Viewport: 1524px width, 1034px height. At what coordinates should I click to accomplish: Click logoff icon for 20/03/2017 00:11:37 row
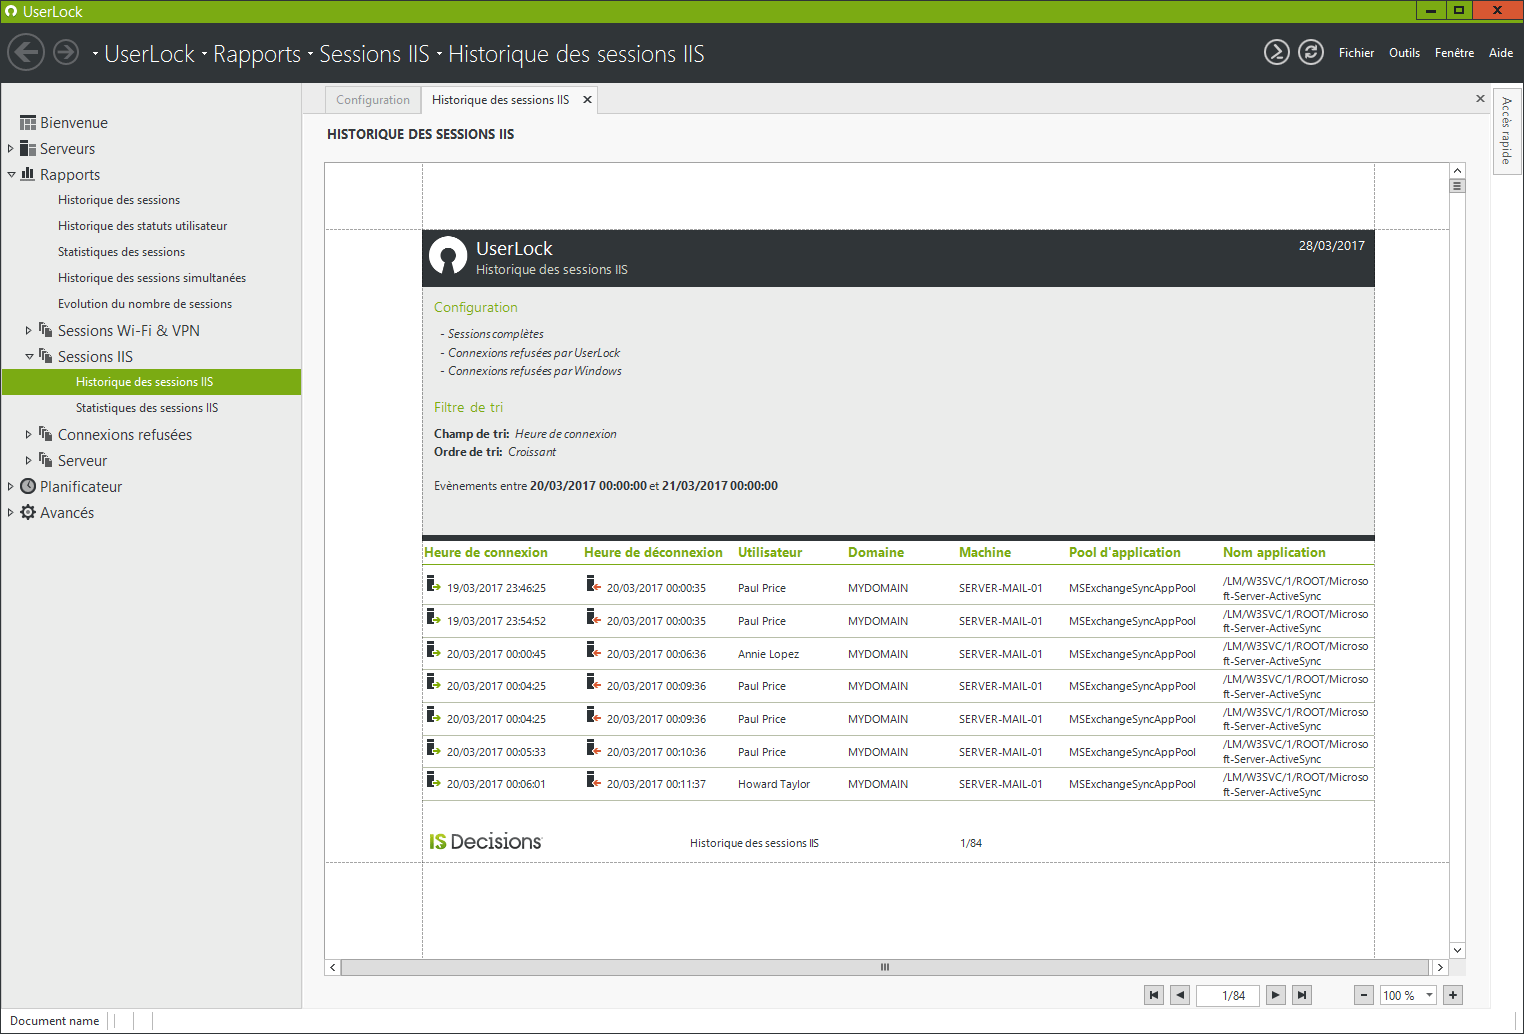[x=593, y=780]
